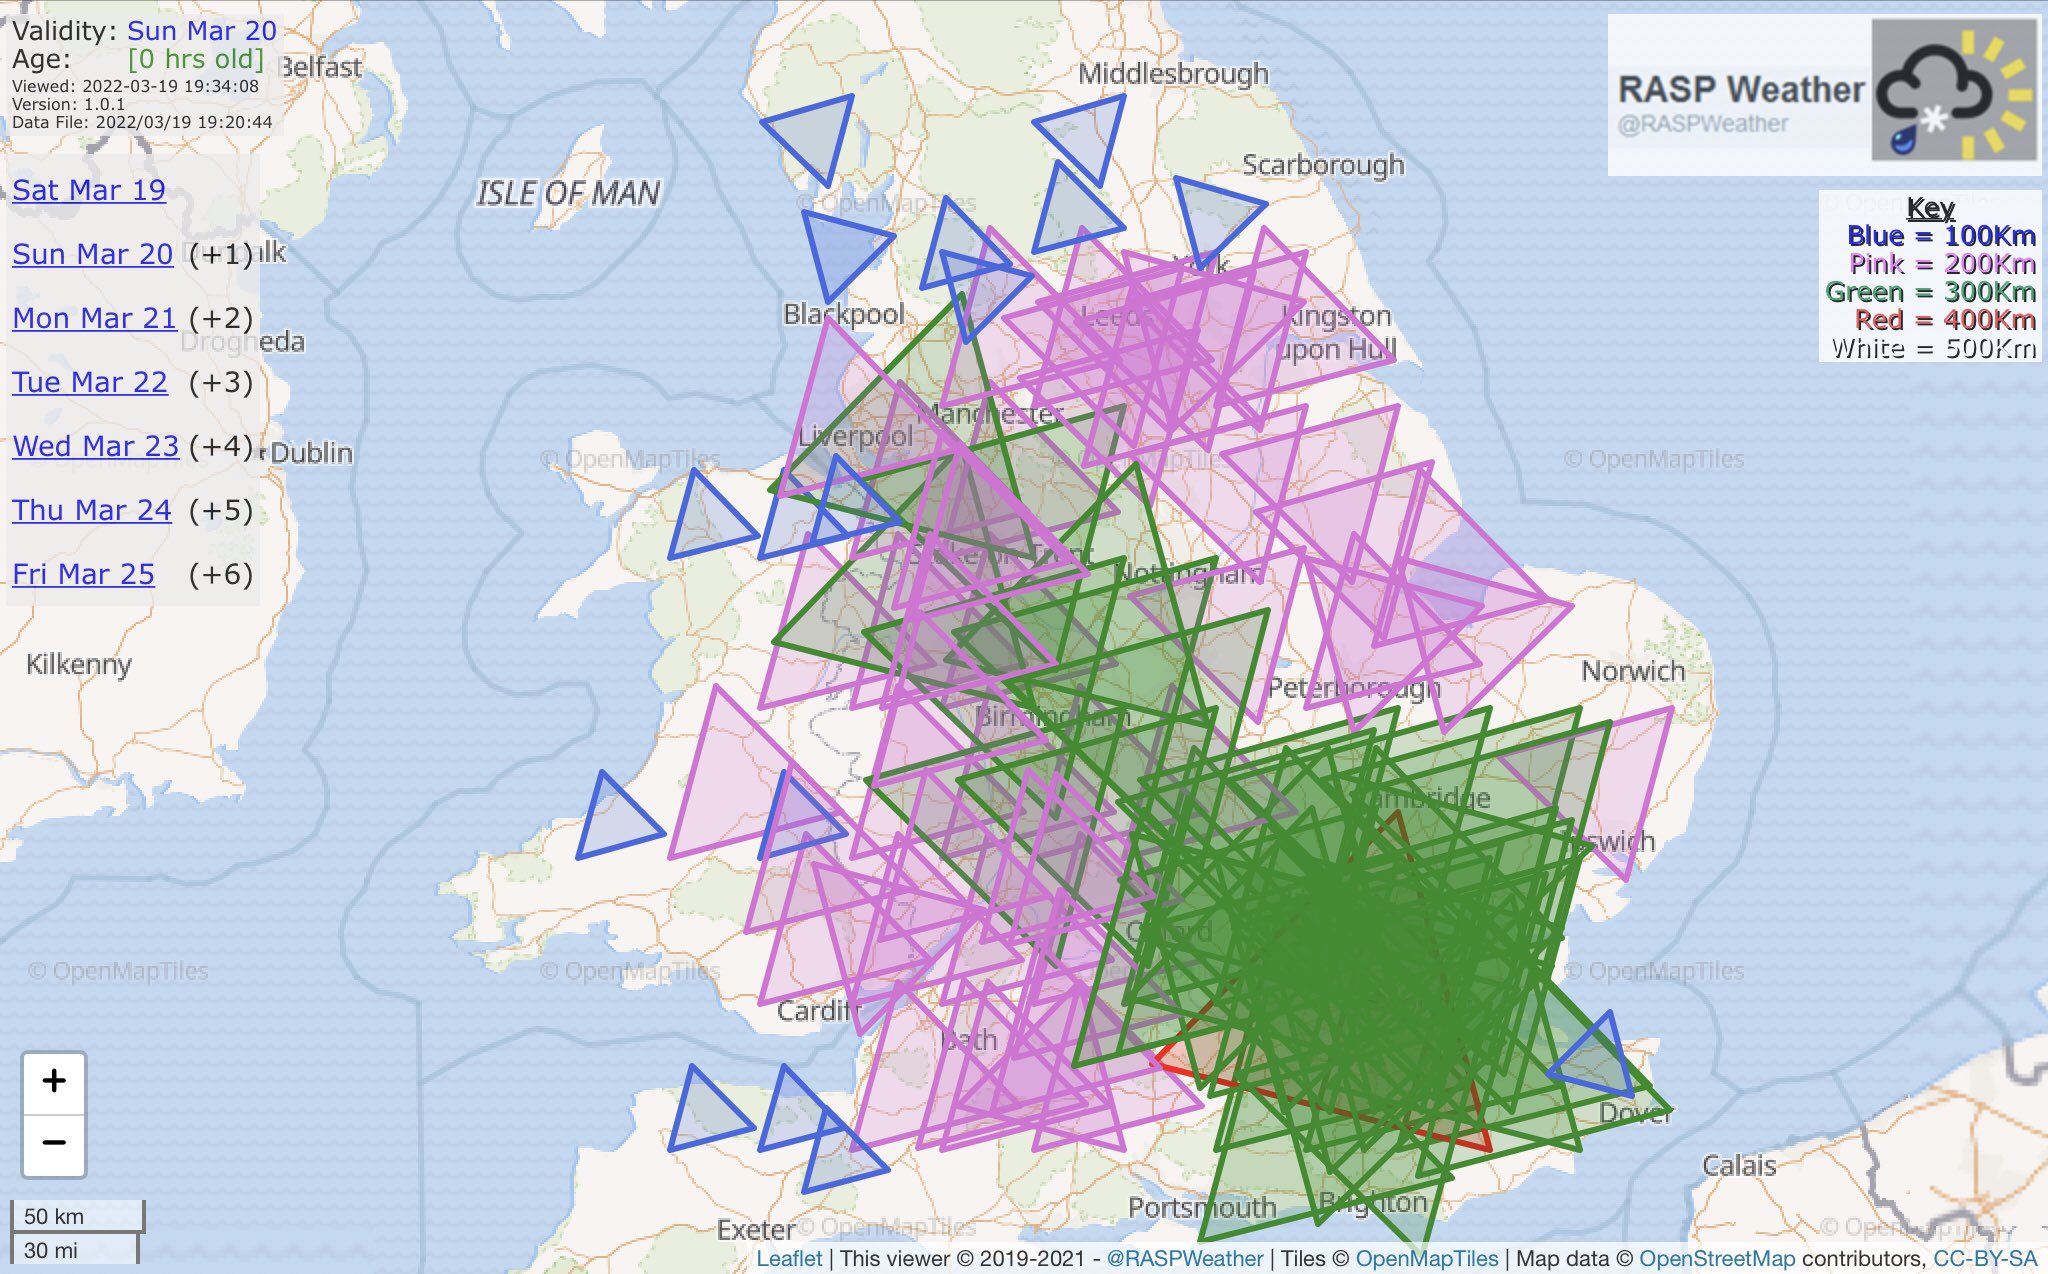Select the Sun Mar 20 forecast
The height and width of the screenshot is (1274, 2048).
[x=93, y=254]
